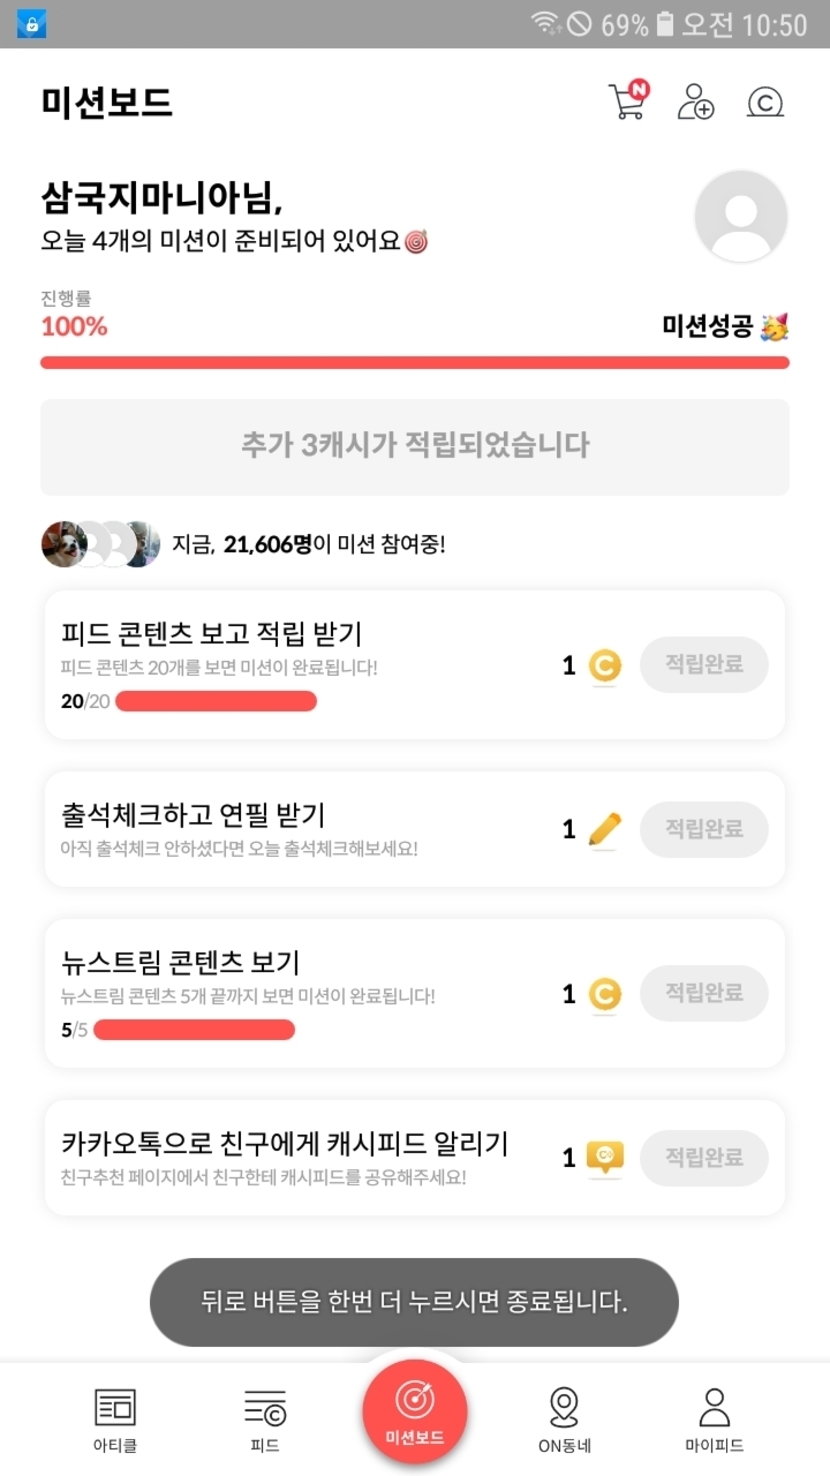Tap the KakaoTalk speech bubble reward icon
This screenshot has width=830, height=1476.
tap(604, 1158)
